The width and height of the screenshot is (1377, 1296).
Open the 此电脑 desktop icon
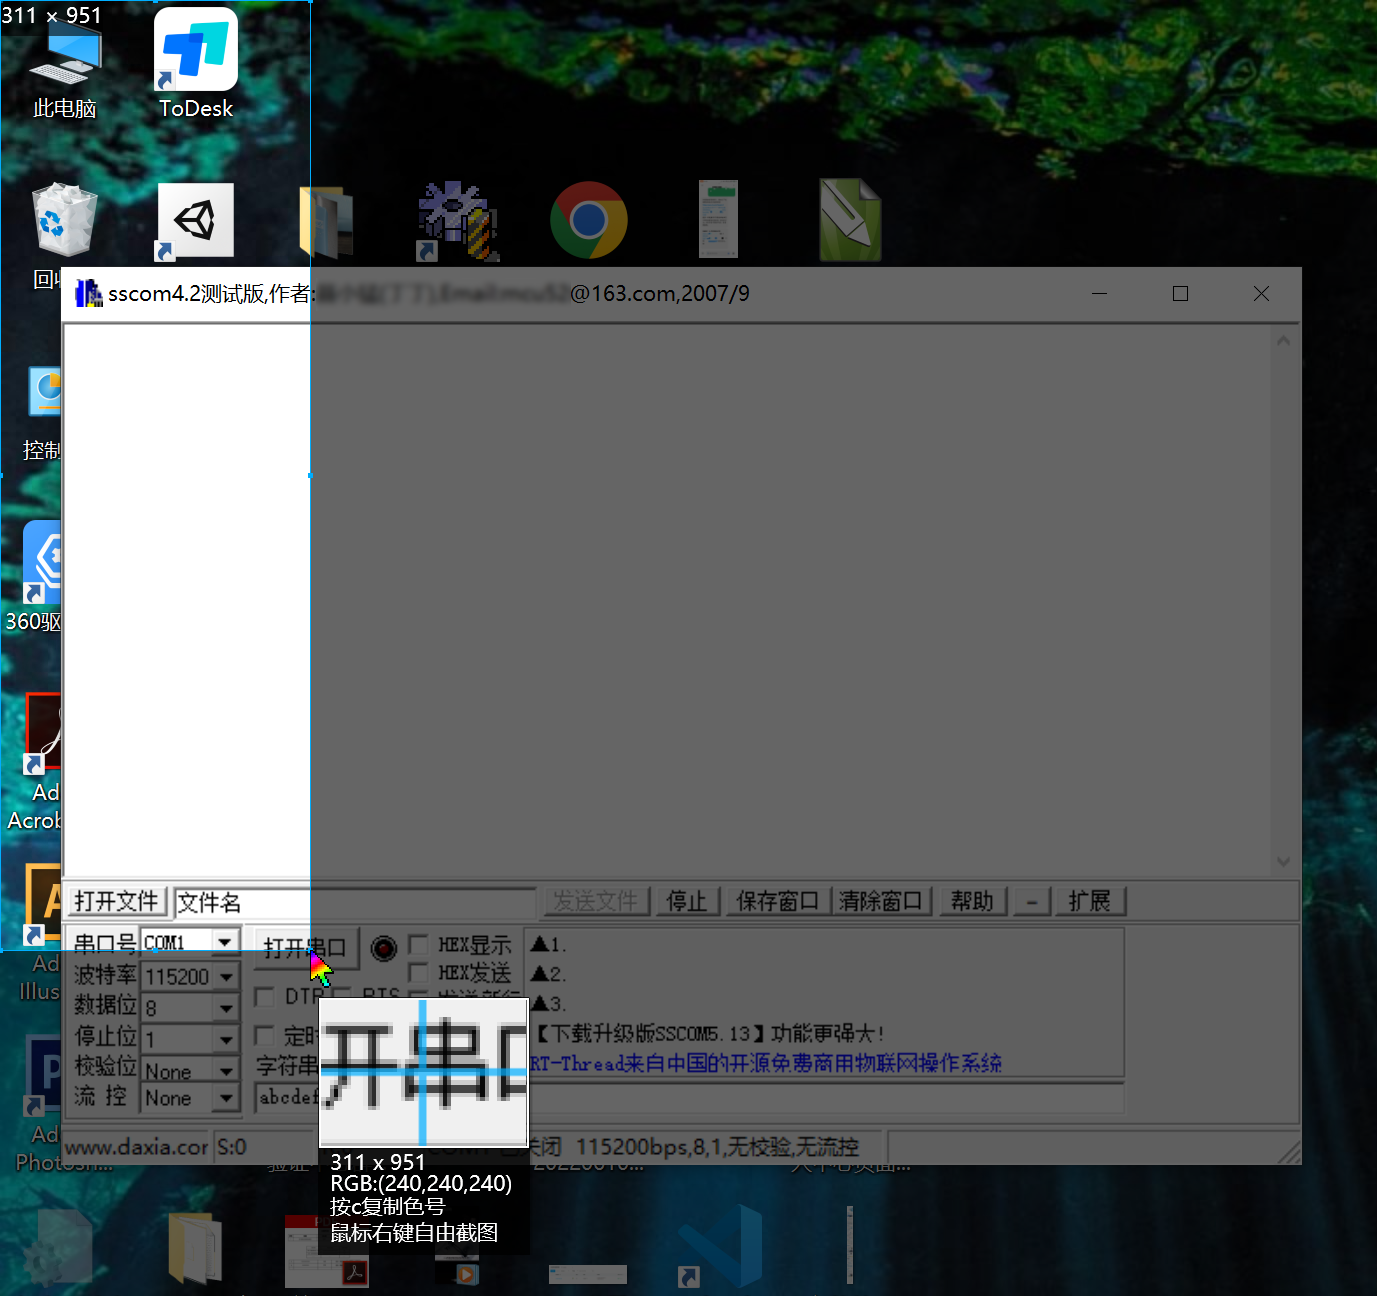65,58
